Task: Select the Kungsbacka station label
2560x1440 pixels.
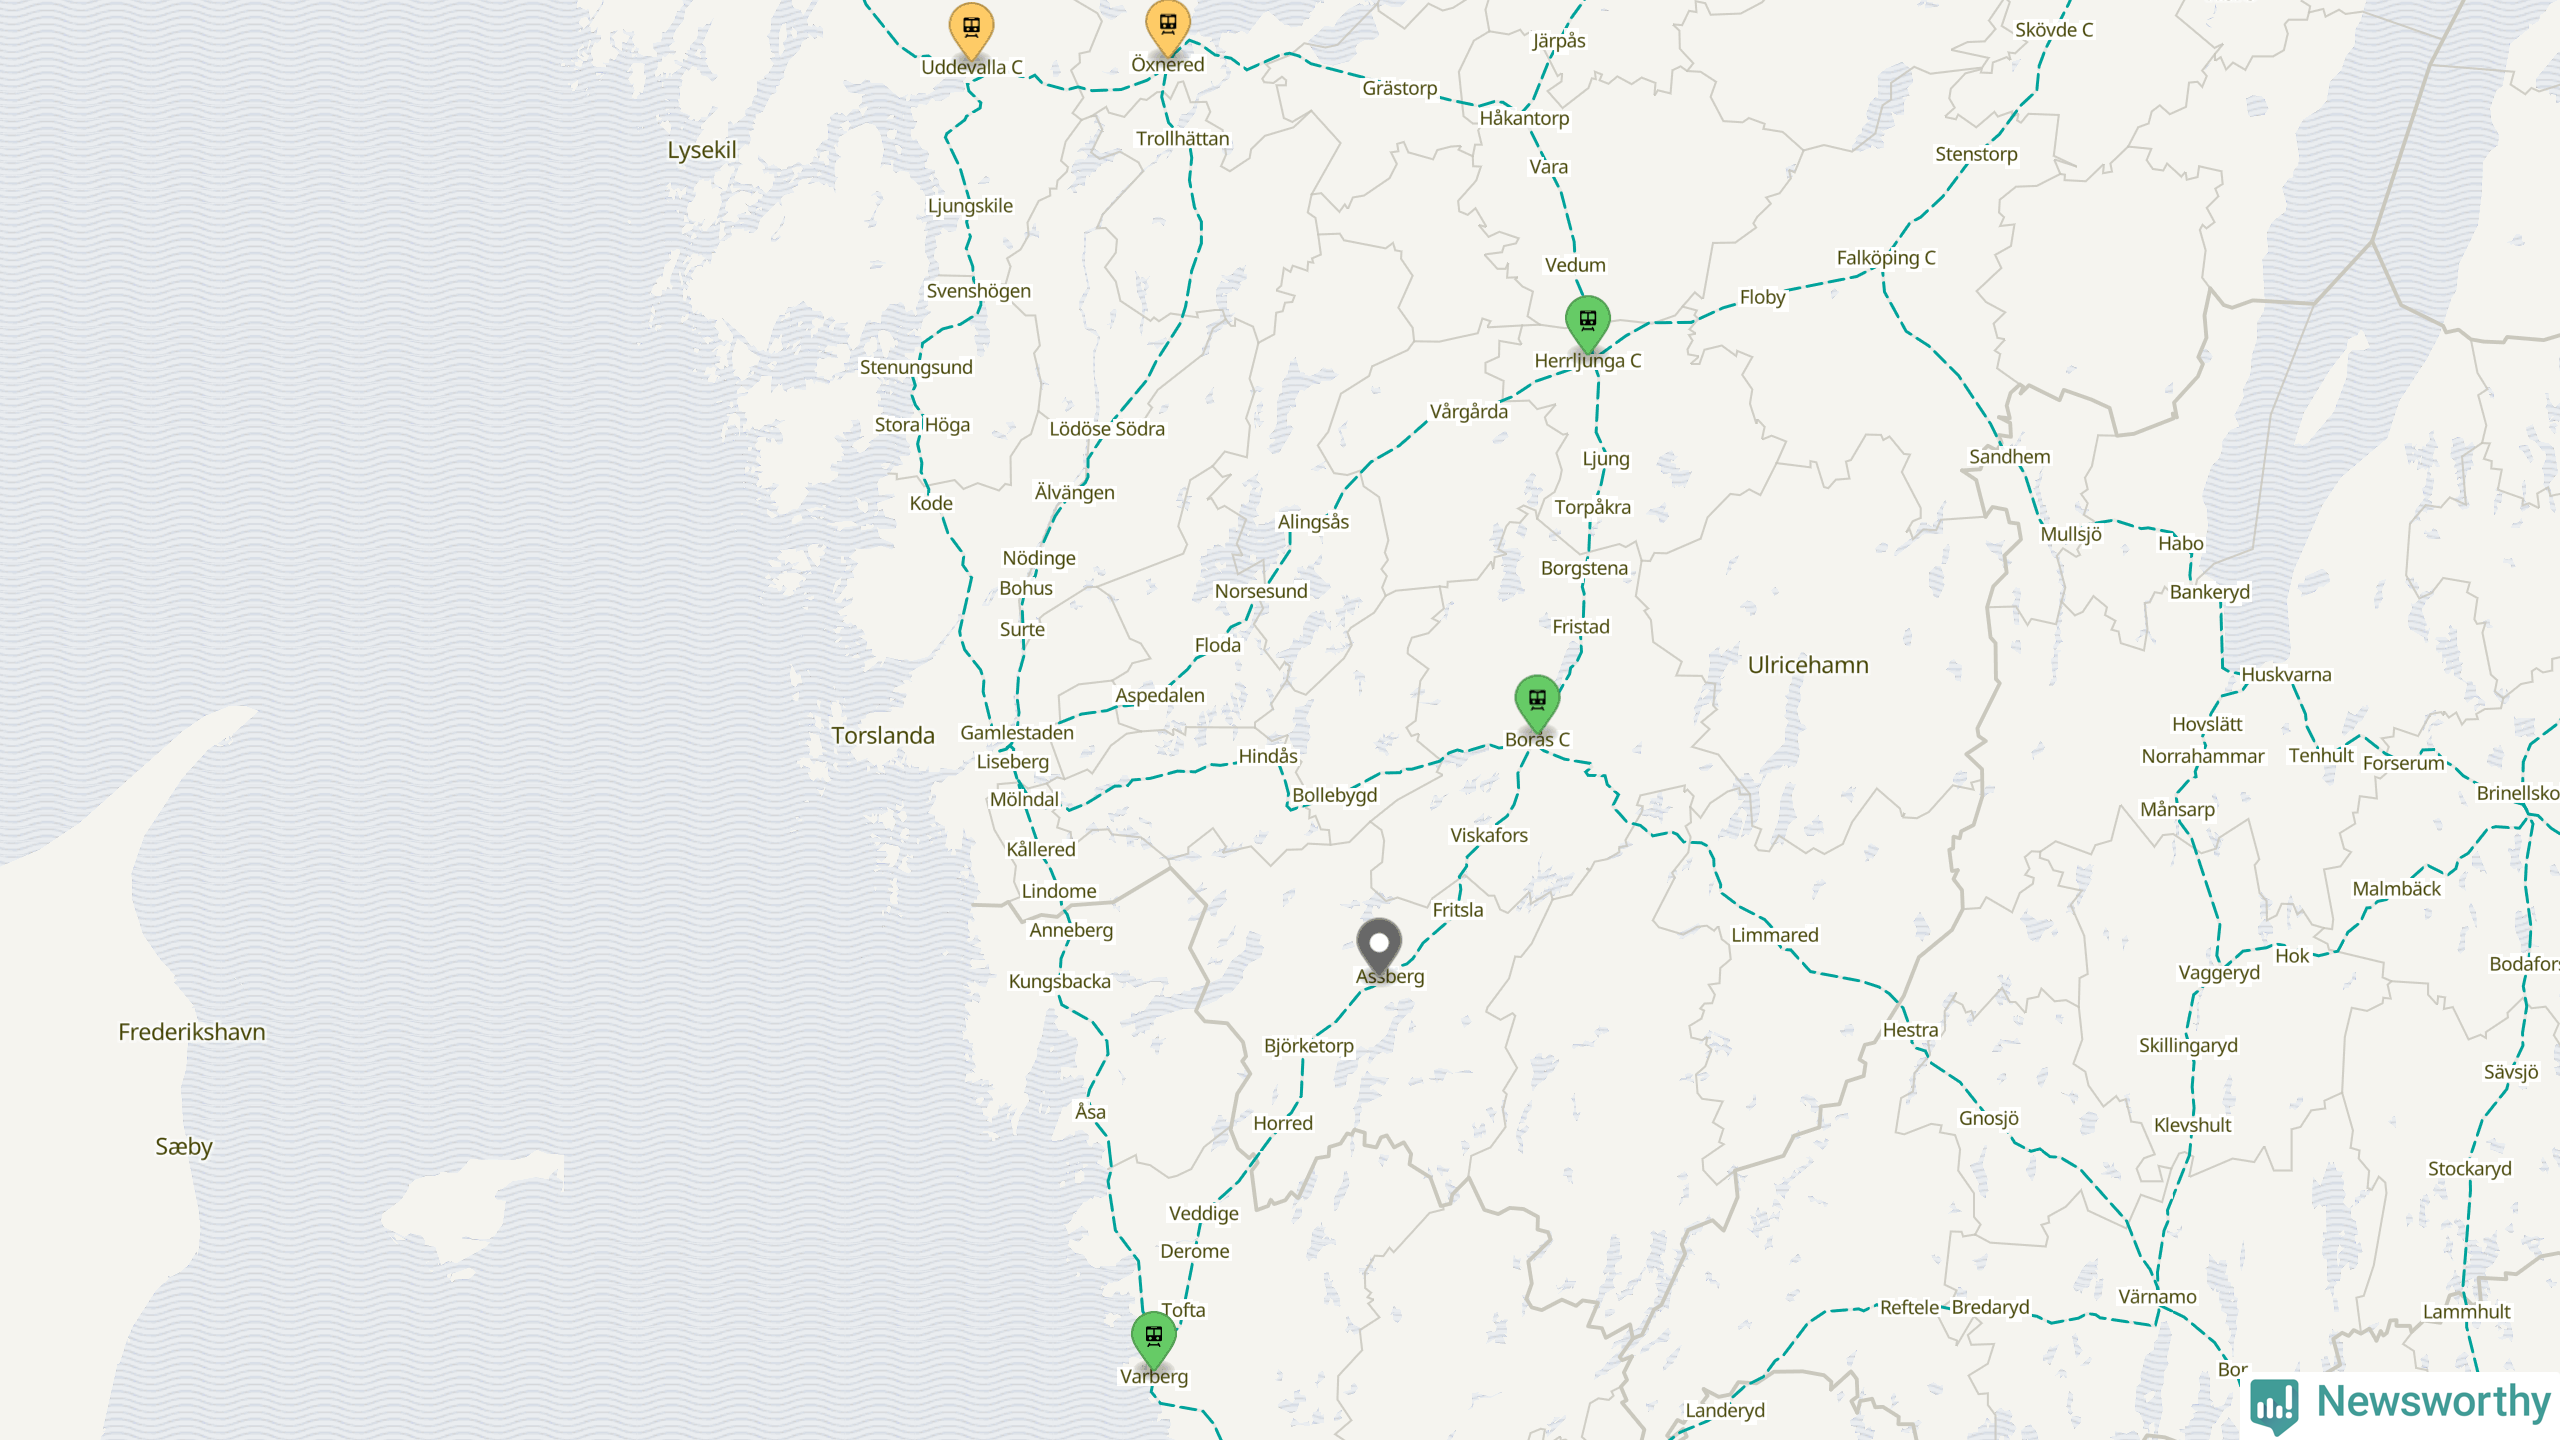Action: (1060, 981)
